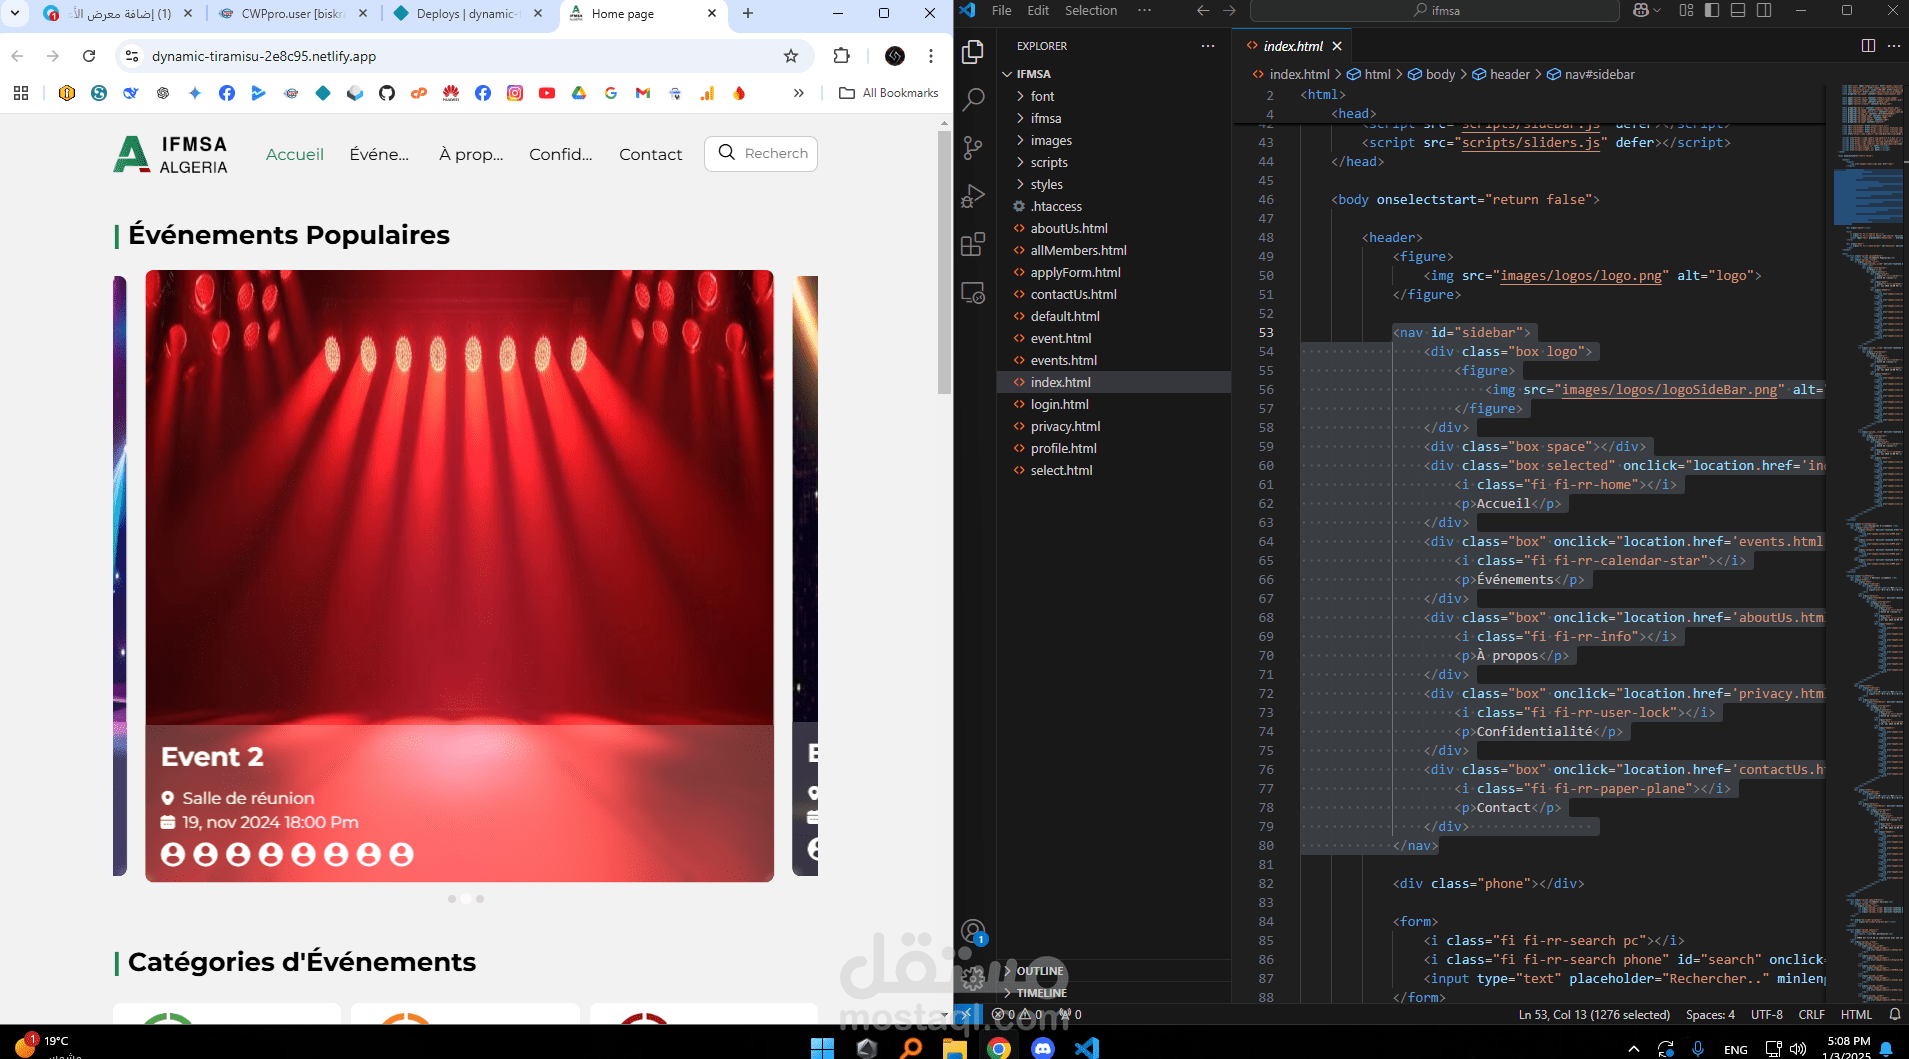Bookmark this page with the star icon

pos(791,56)
